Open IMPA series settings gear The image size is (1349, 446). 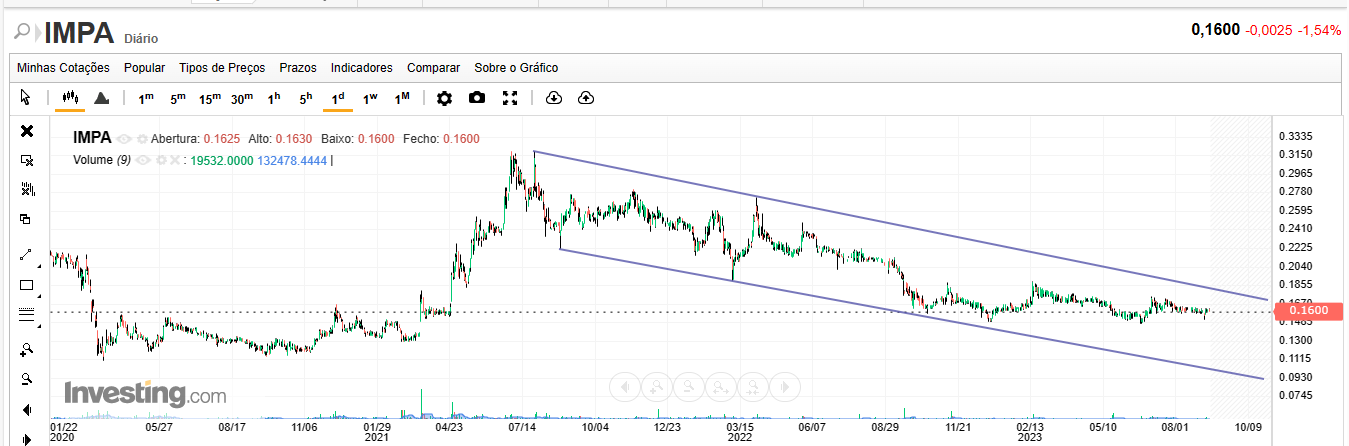tap(142, 139)
